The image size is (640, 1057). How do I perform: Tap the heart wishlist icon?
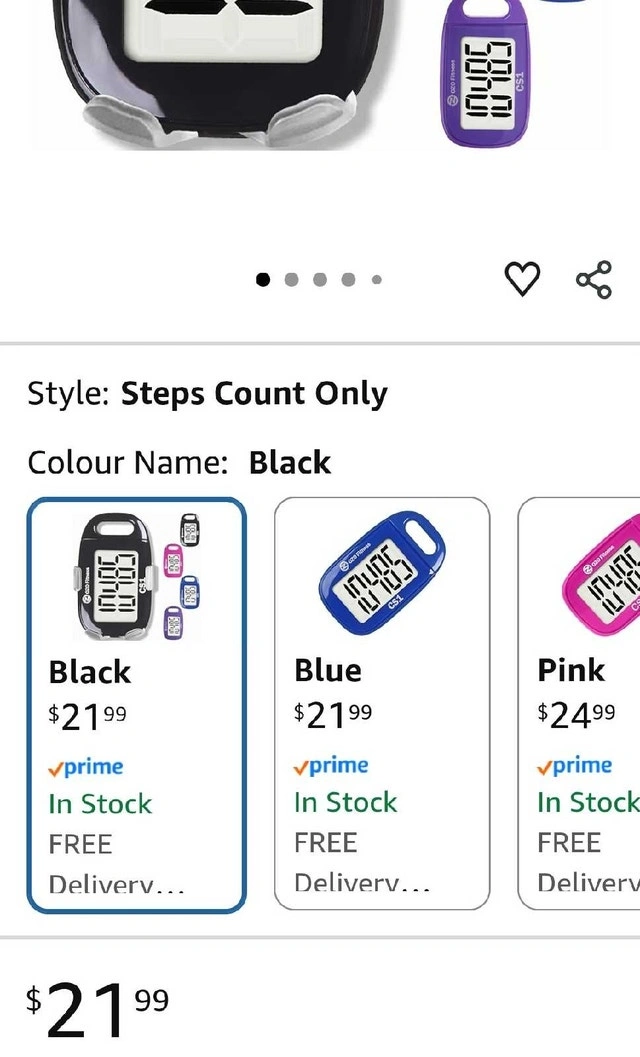tap(522, 279)
